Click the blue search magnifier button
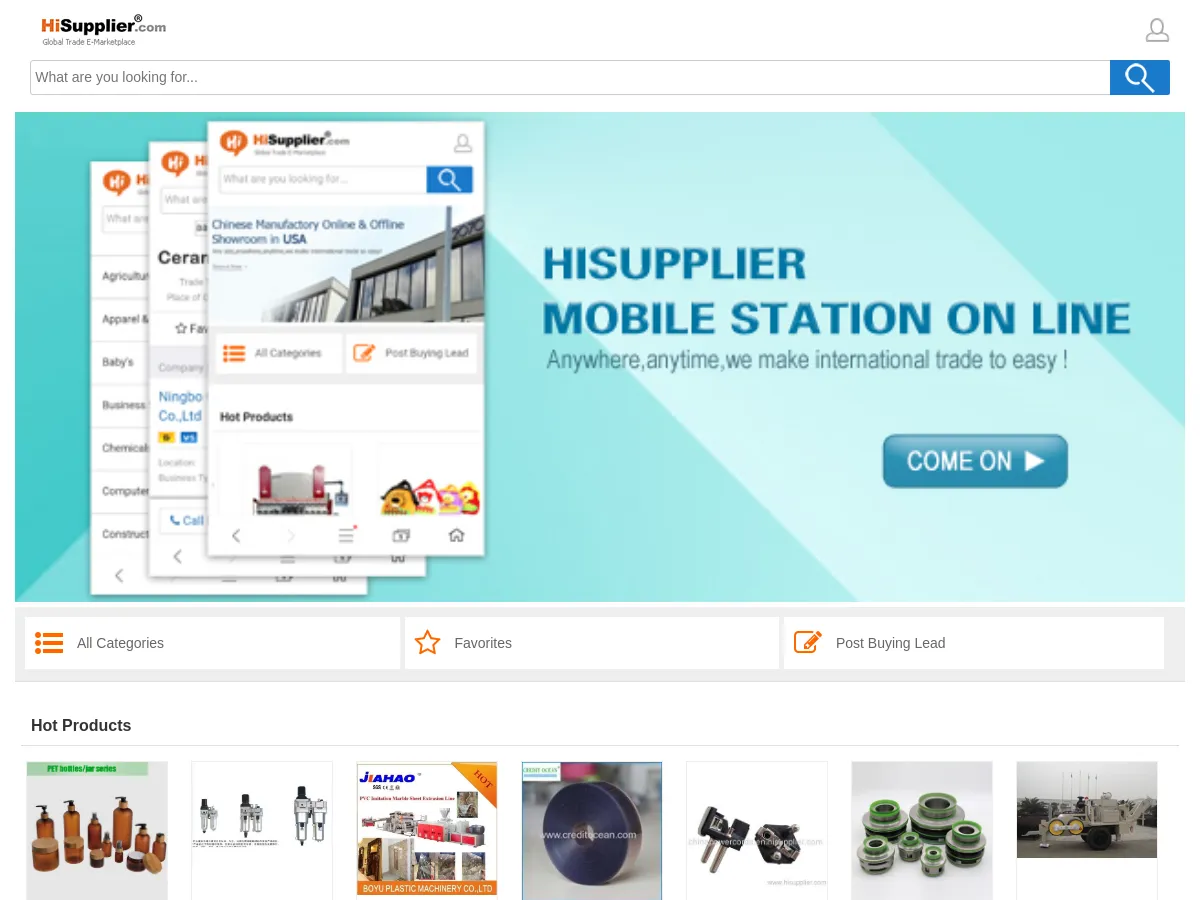1200x900 pixels. click(x=1140, y=77)
